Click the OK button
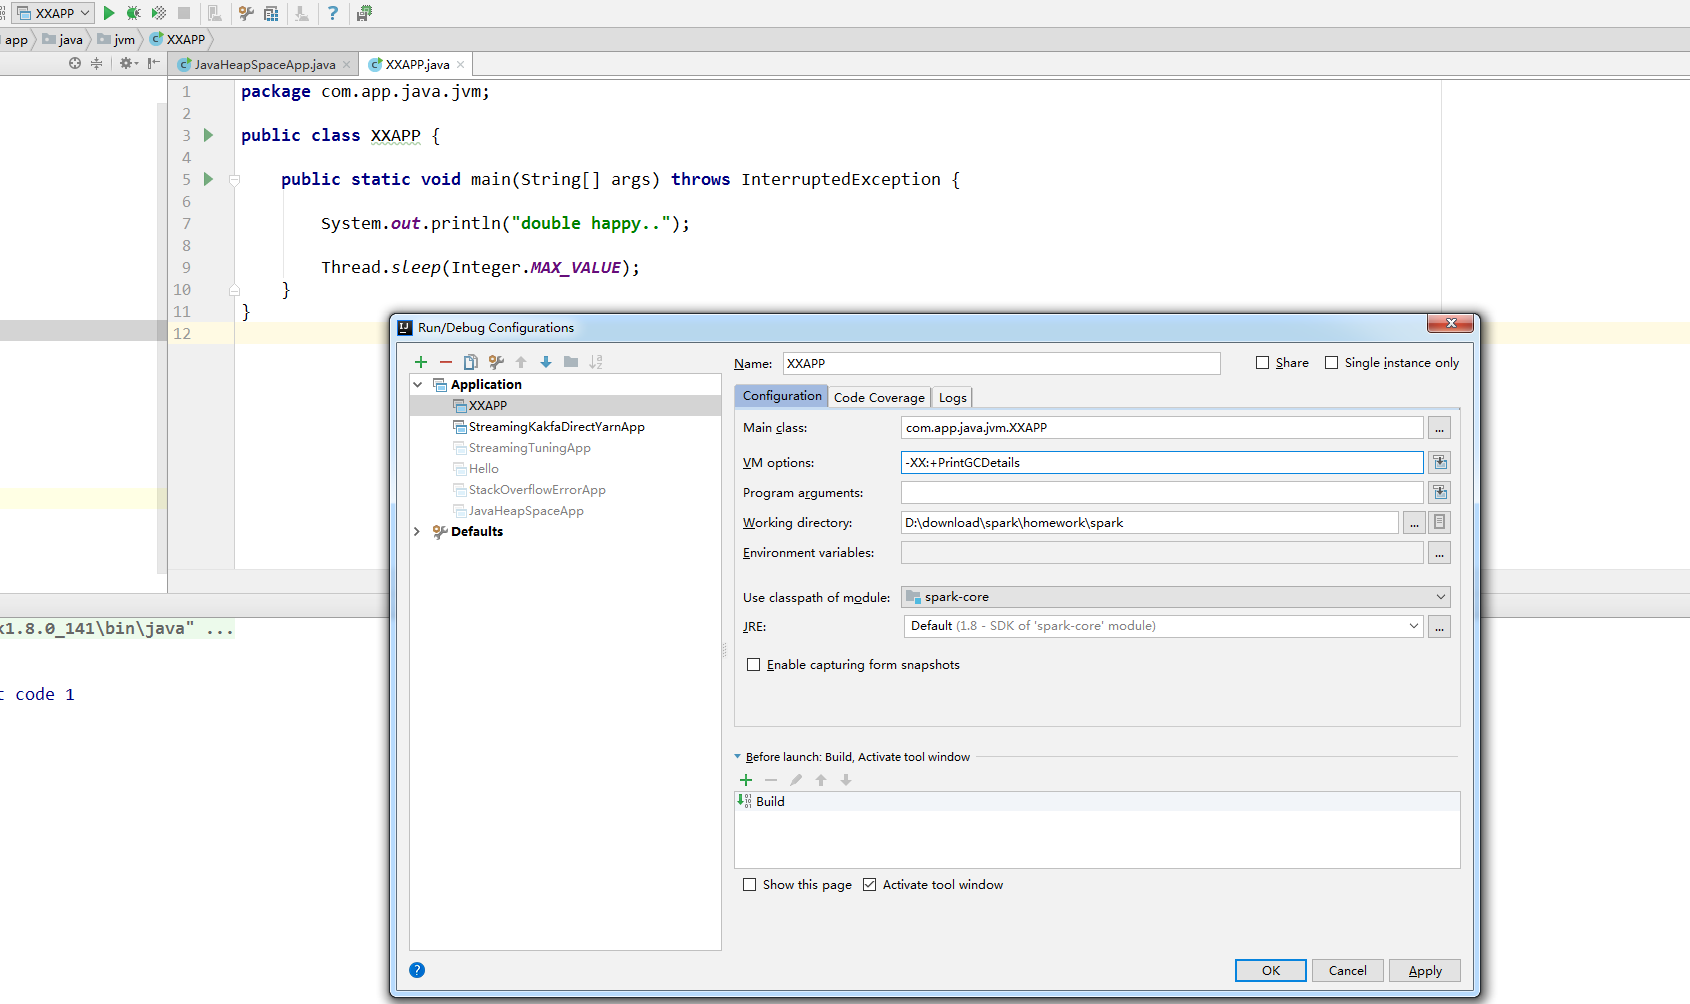1690x1004 pixels. tap(1271, 970)
